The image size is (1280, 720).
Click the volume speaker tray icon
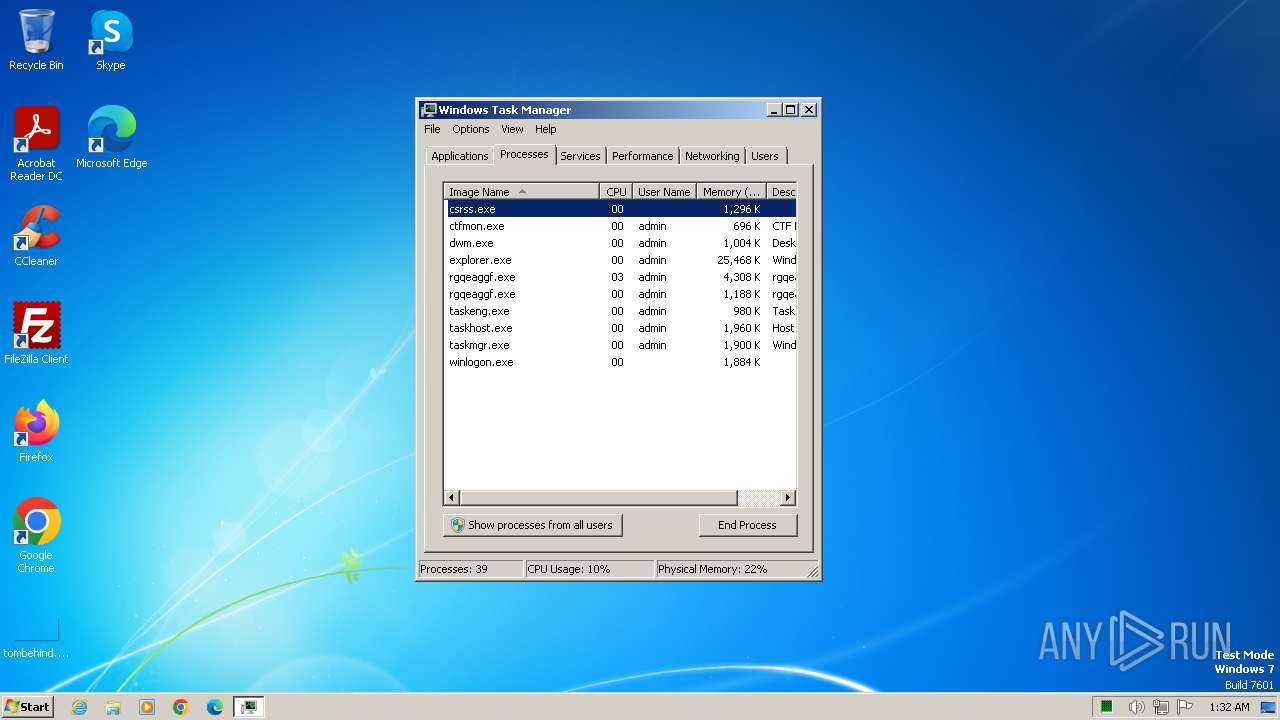pyautogui.click(x=1136, y=707)
